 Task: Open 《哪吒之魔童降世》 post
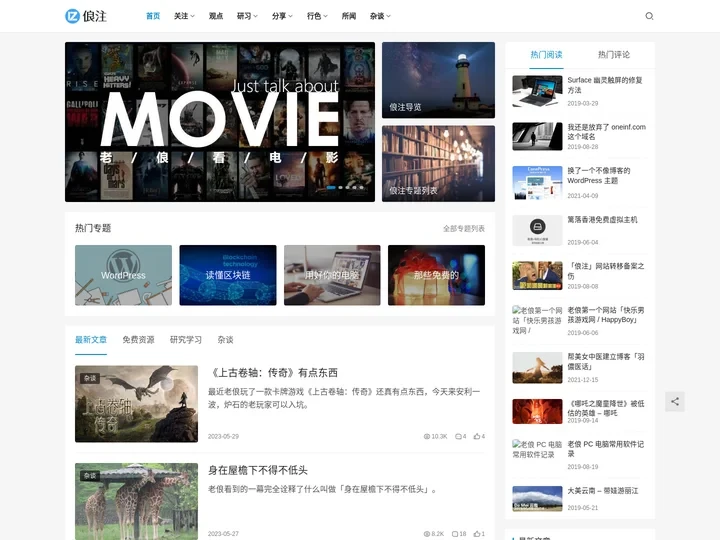(x=606, y=408)
